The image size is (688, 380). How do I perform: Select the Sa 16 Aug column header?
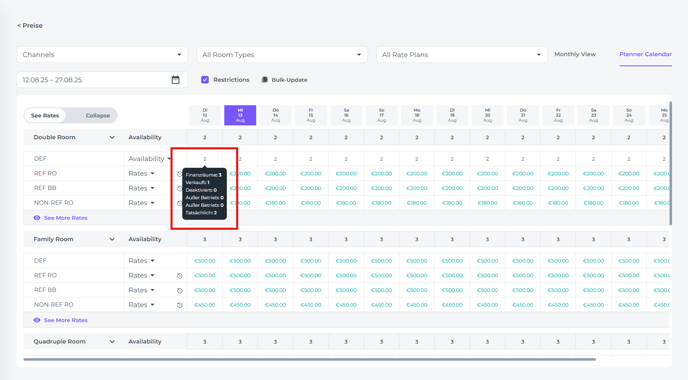[346, 115]
